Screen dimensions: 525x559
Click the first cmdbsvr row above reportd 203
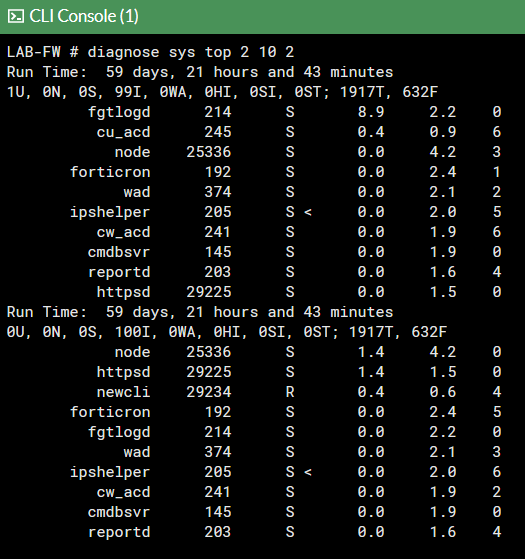coord(294,252)
